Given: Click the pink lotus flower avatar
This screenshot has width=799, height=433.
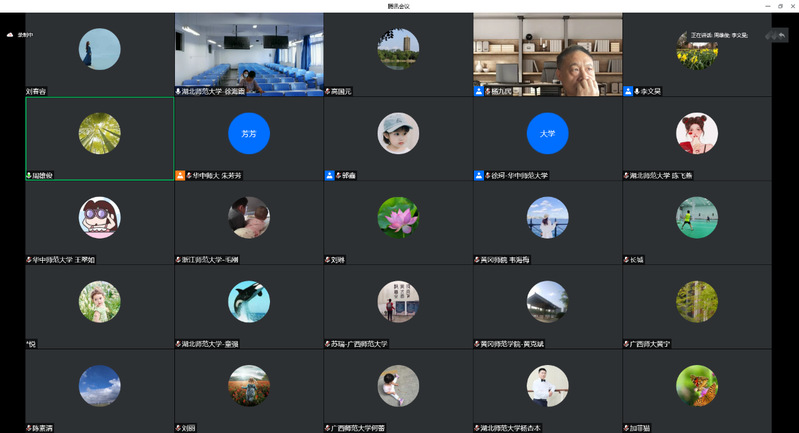Looking at the screenshot, I should pos(398,217).
